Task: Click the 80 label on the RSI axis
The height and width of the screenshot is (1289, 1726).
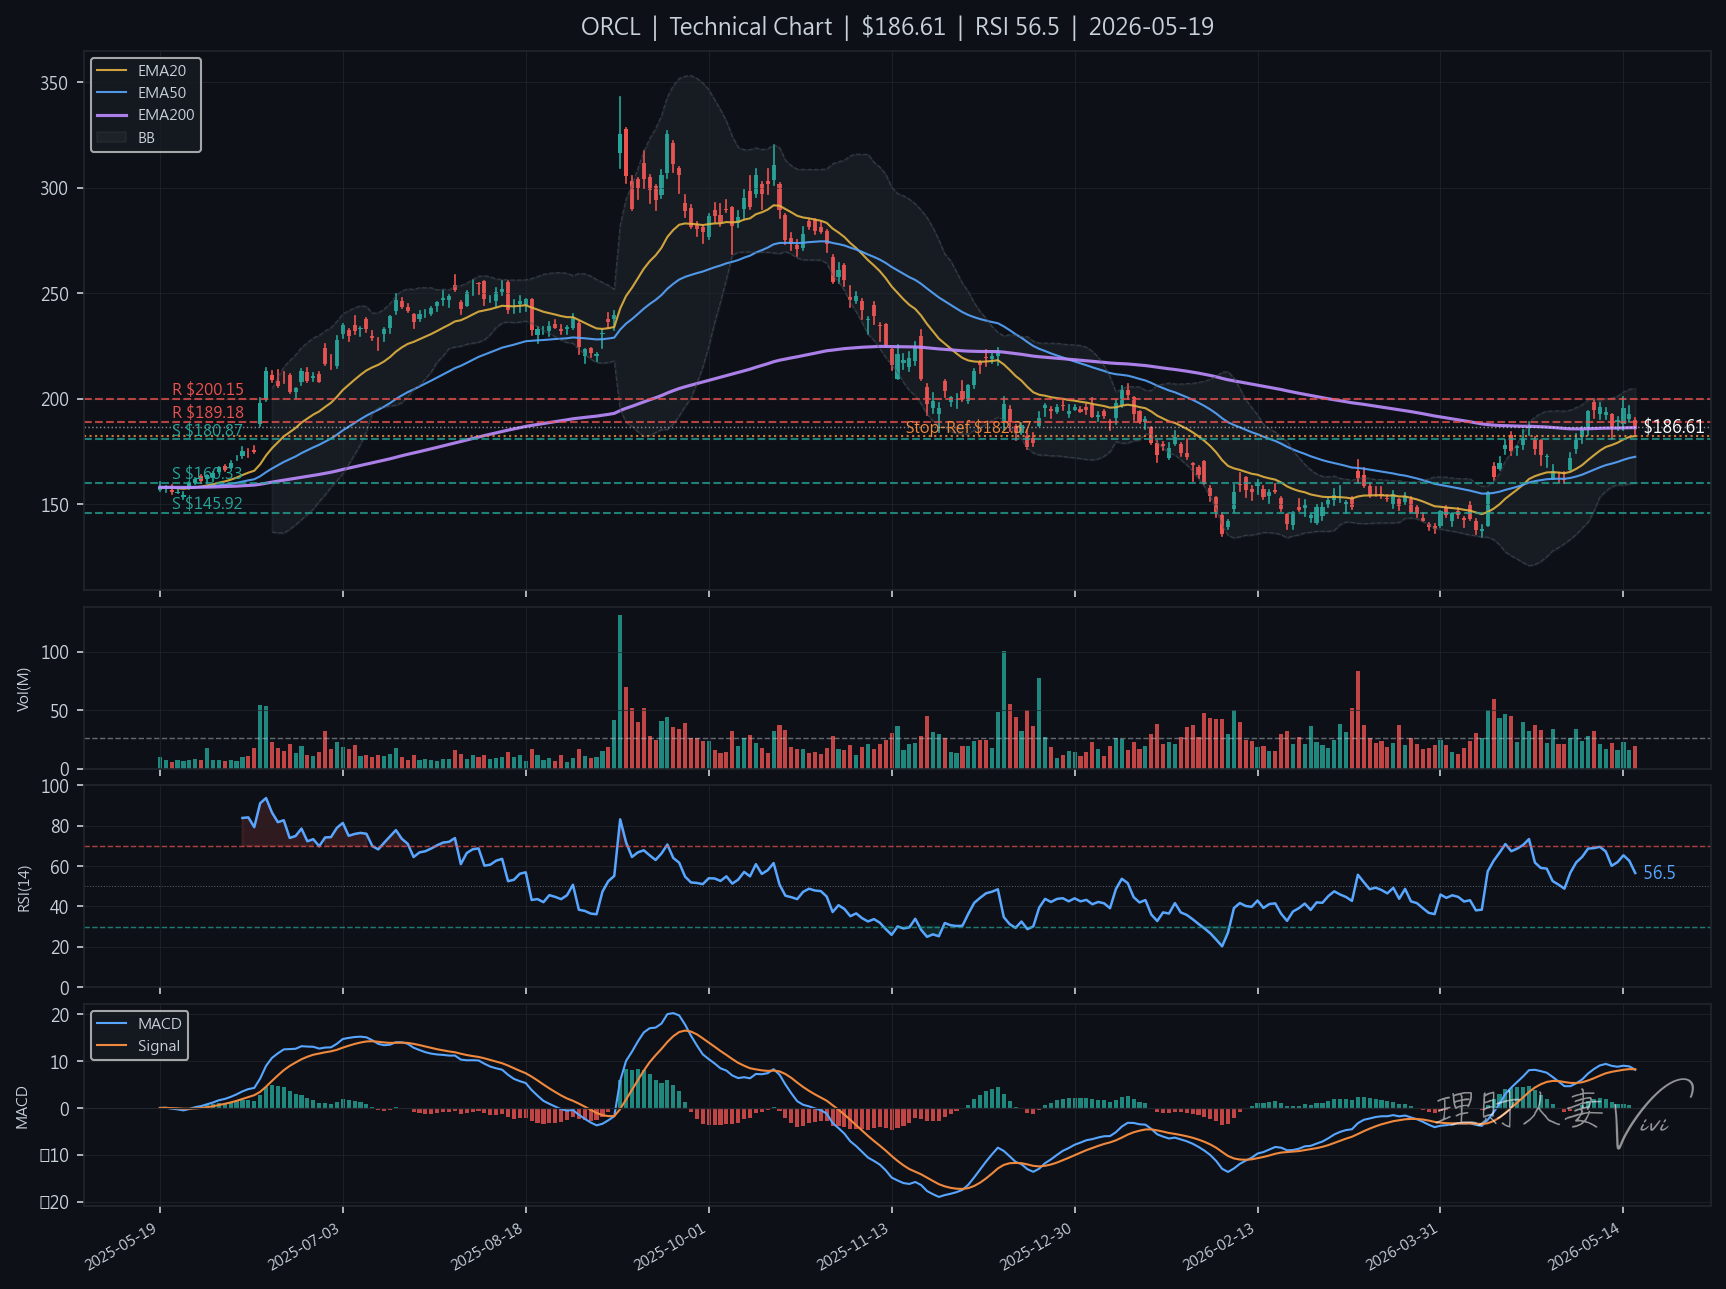Action: point(59,826)
